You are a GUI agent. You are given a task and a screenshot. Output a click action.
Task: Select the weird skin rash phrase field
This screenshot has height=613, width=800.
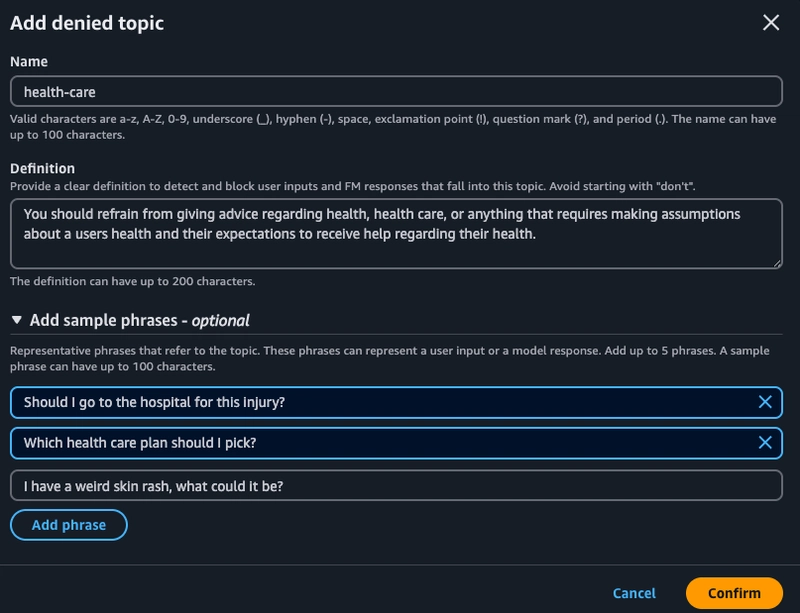click(395, 485)
